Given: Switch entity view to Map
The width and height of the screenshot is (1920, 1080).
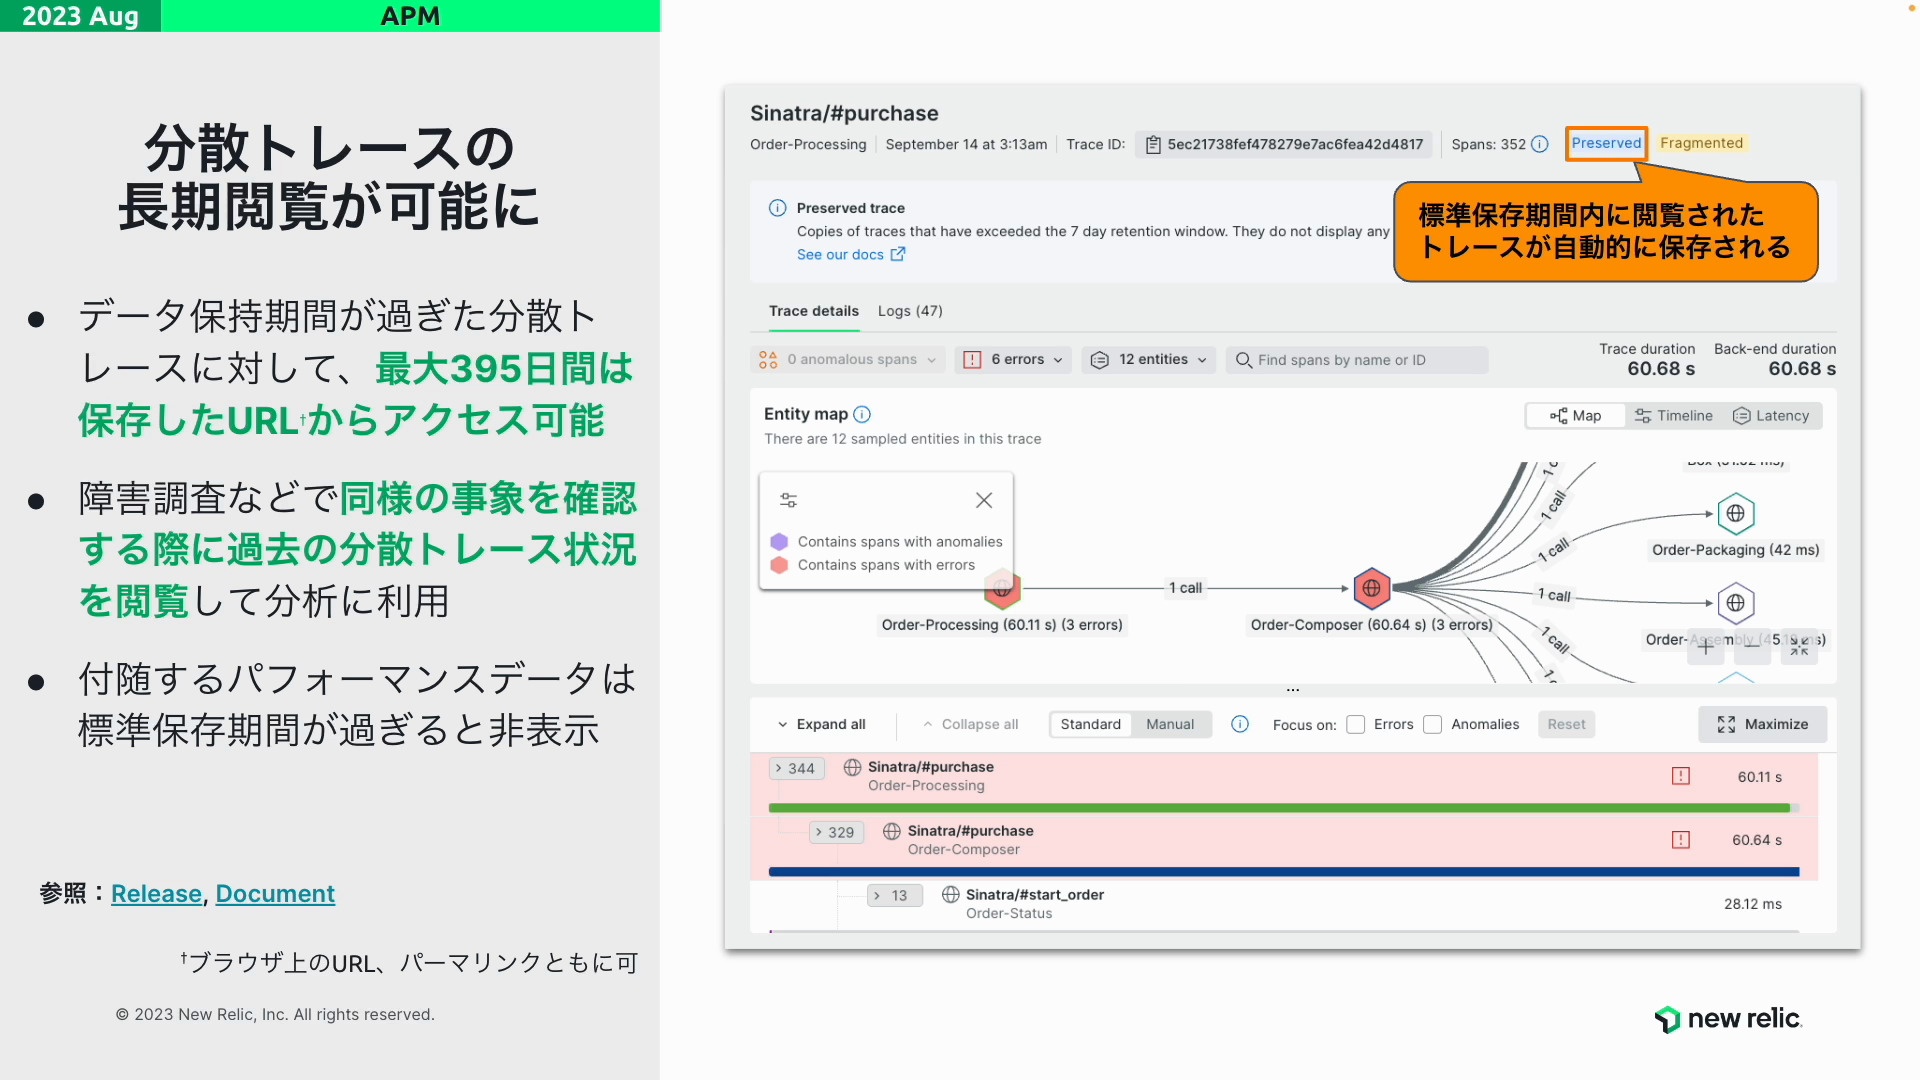Looking at the screenshot, I should click(1575, 416).
